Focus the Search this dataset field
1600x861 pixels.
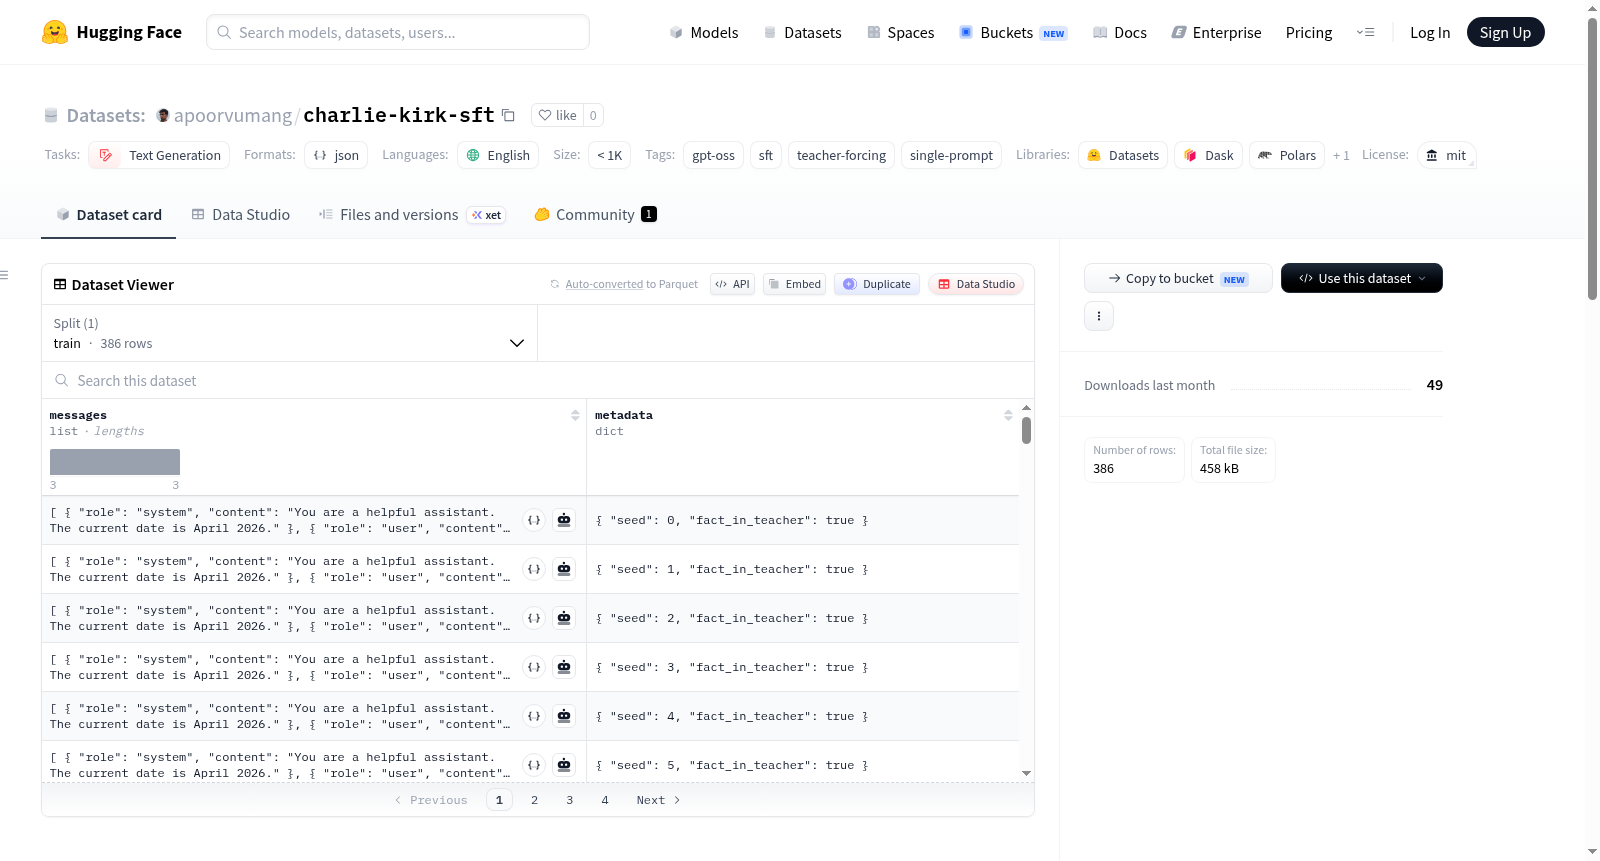coord(538,380)
